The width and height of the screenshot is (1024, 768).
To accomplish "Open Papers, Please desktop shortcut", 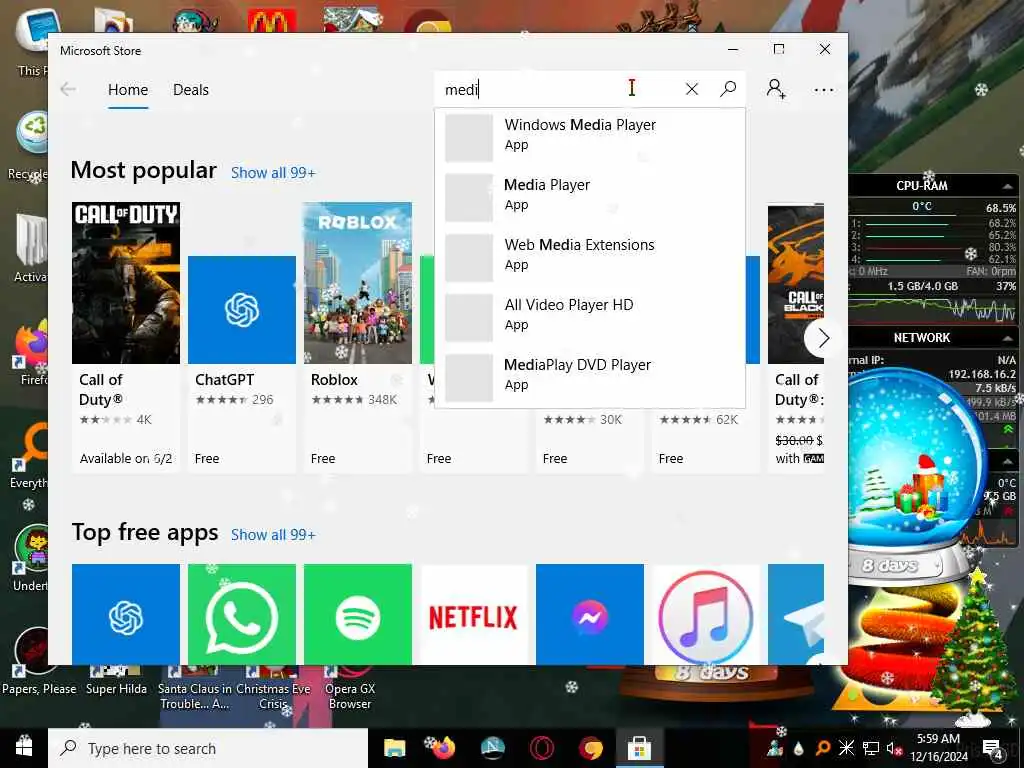I will (x=39, y=663).
